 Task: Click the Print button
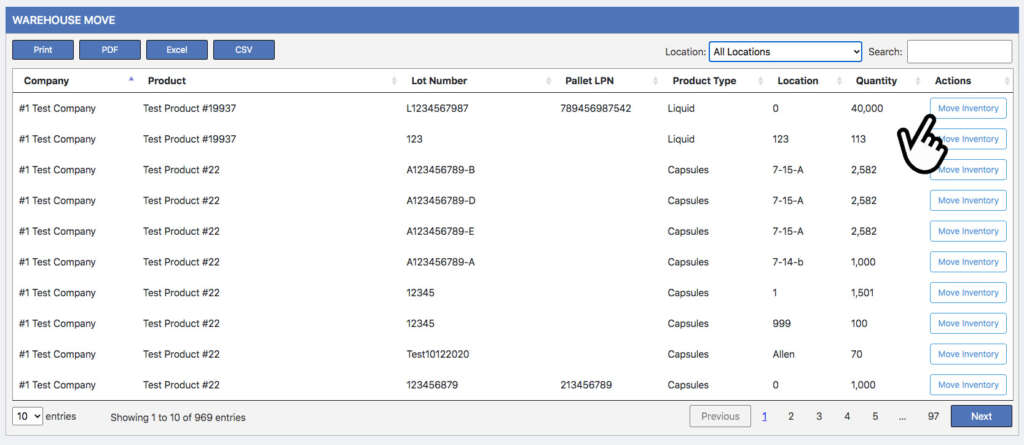(x=42, y=50)
